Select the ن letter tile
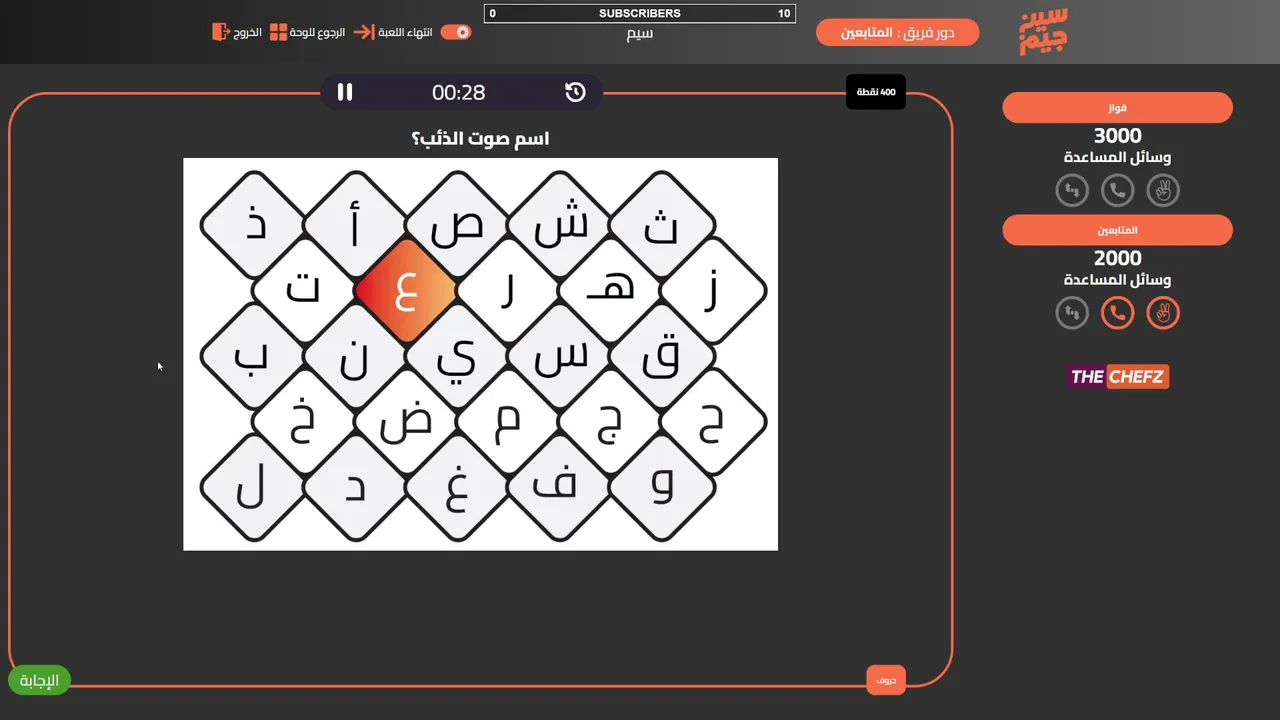Screen dimensions: 1280x720 [x=355, y=357]
